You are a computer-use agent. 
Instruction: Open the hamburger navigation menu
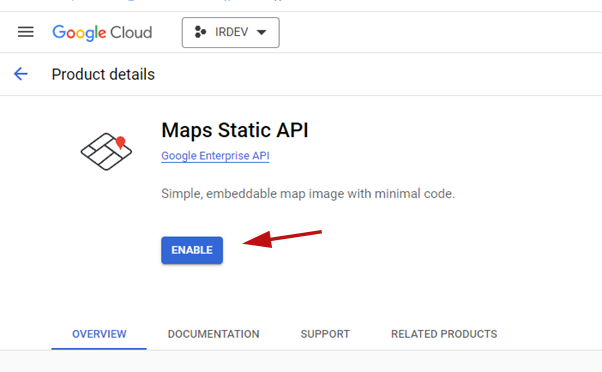[26, 32]
